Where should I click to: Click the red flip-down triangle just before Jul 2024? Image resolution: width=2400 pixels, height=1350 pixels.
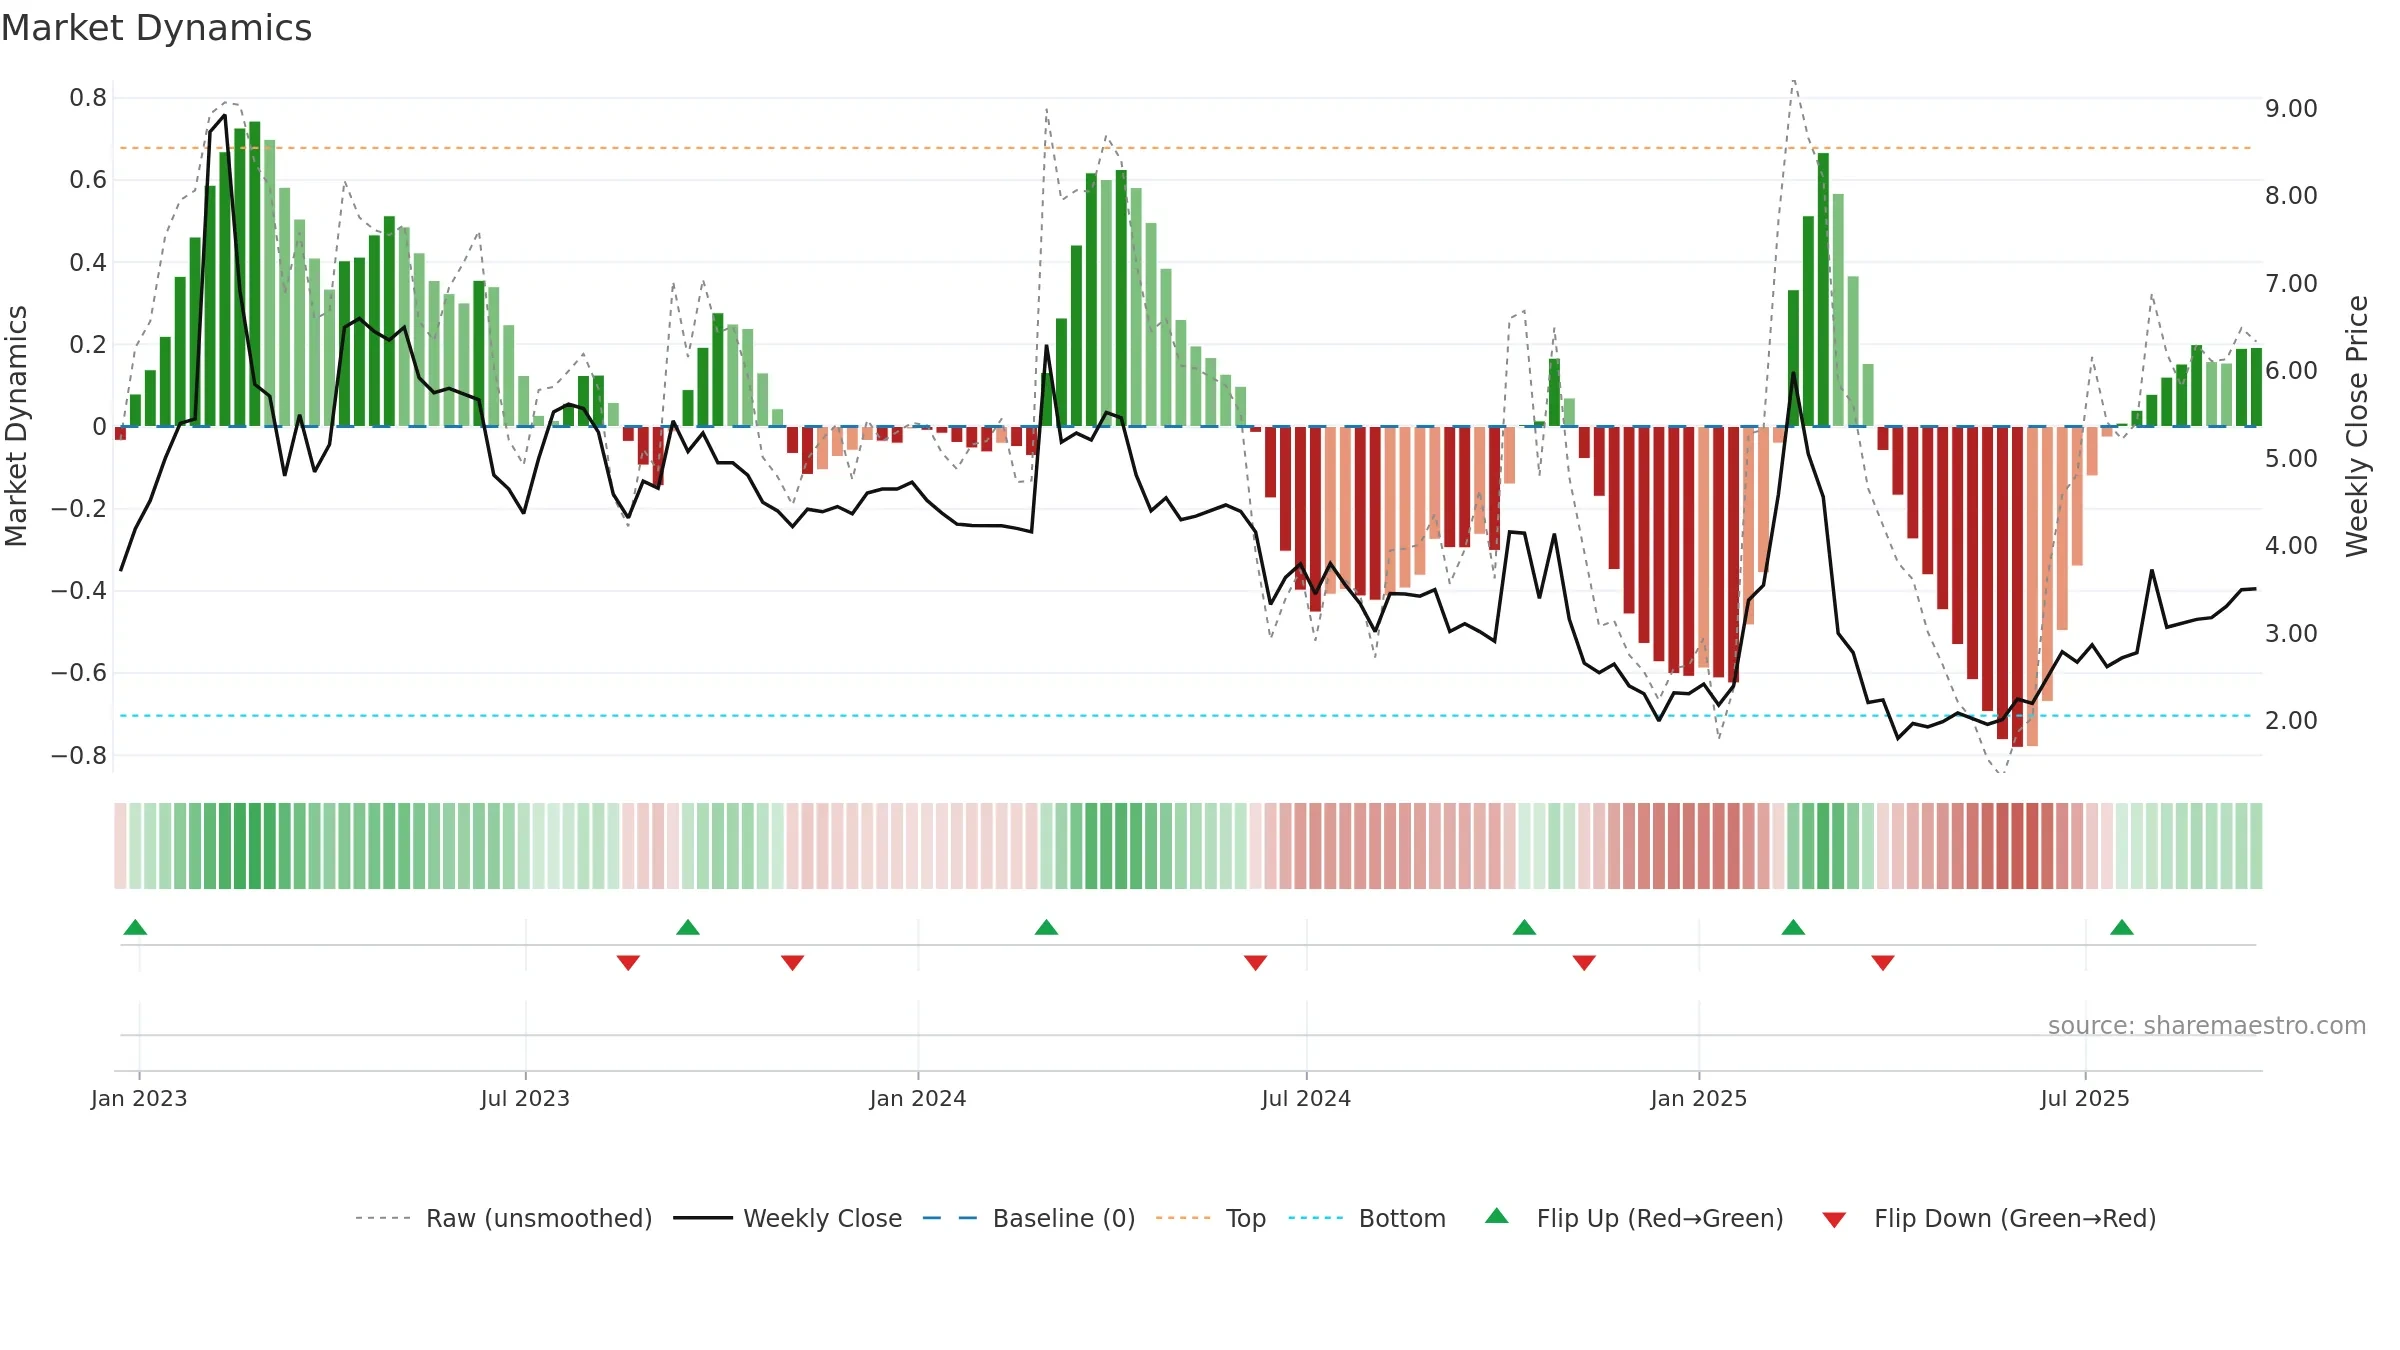click(1255, 963)
